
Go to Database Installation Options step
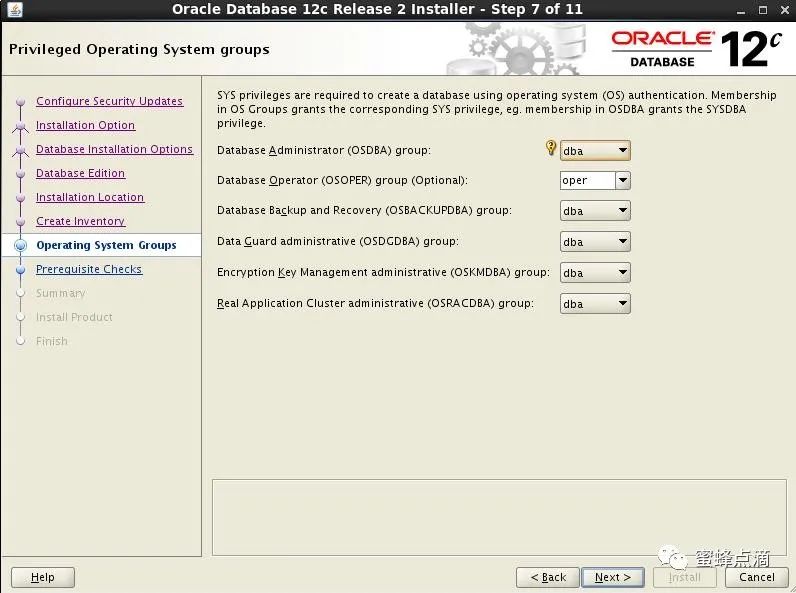click(114, 149)
